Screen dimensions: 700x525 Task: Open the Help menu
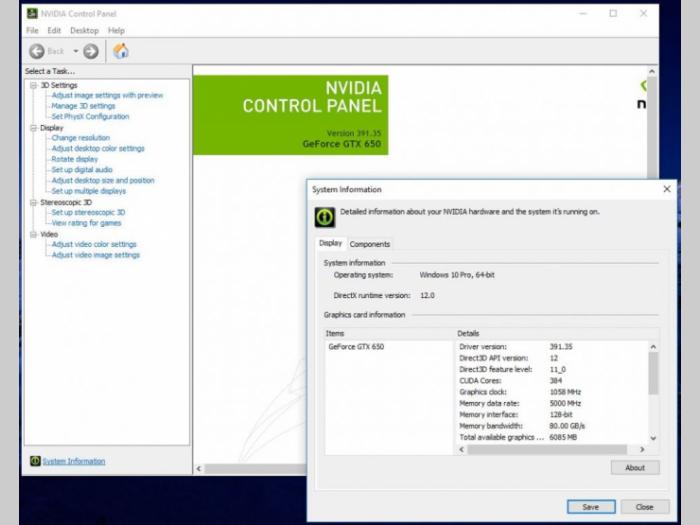[x=116, y=30]
